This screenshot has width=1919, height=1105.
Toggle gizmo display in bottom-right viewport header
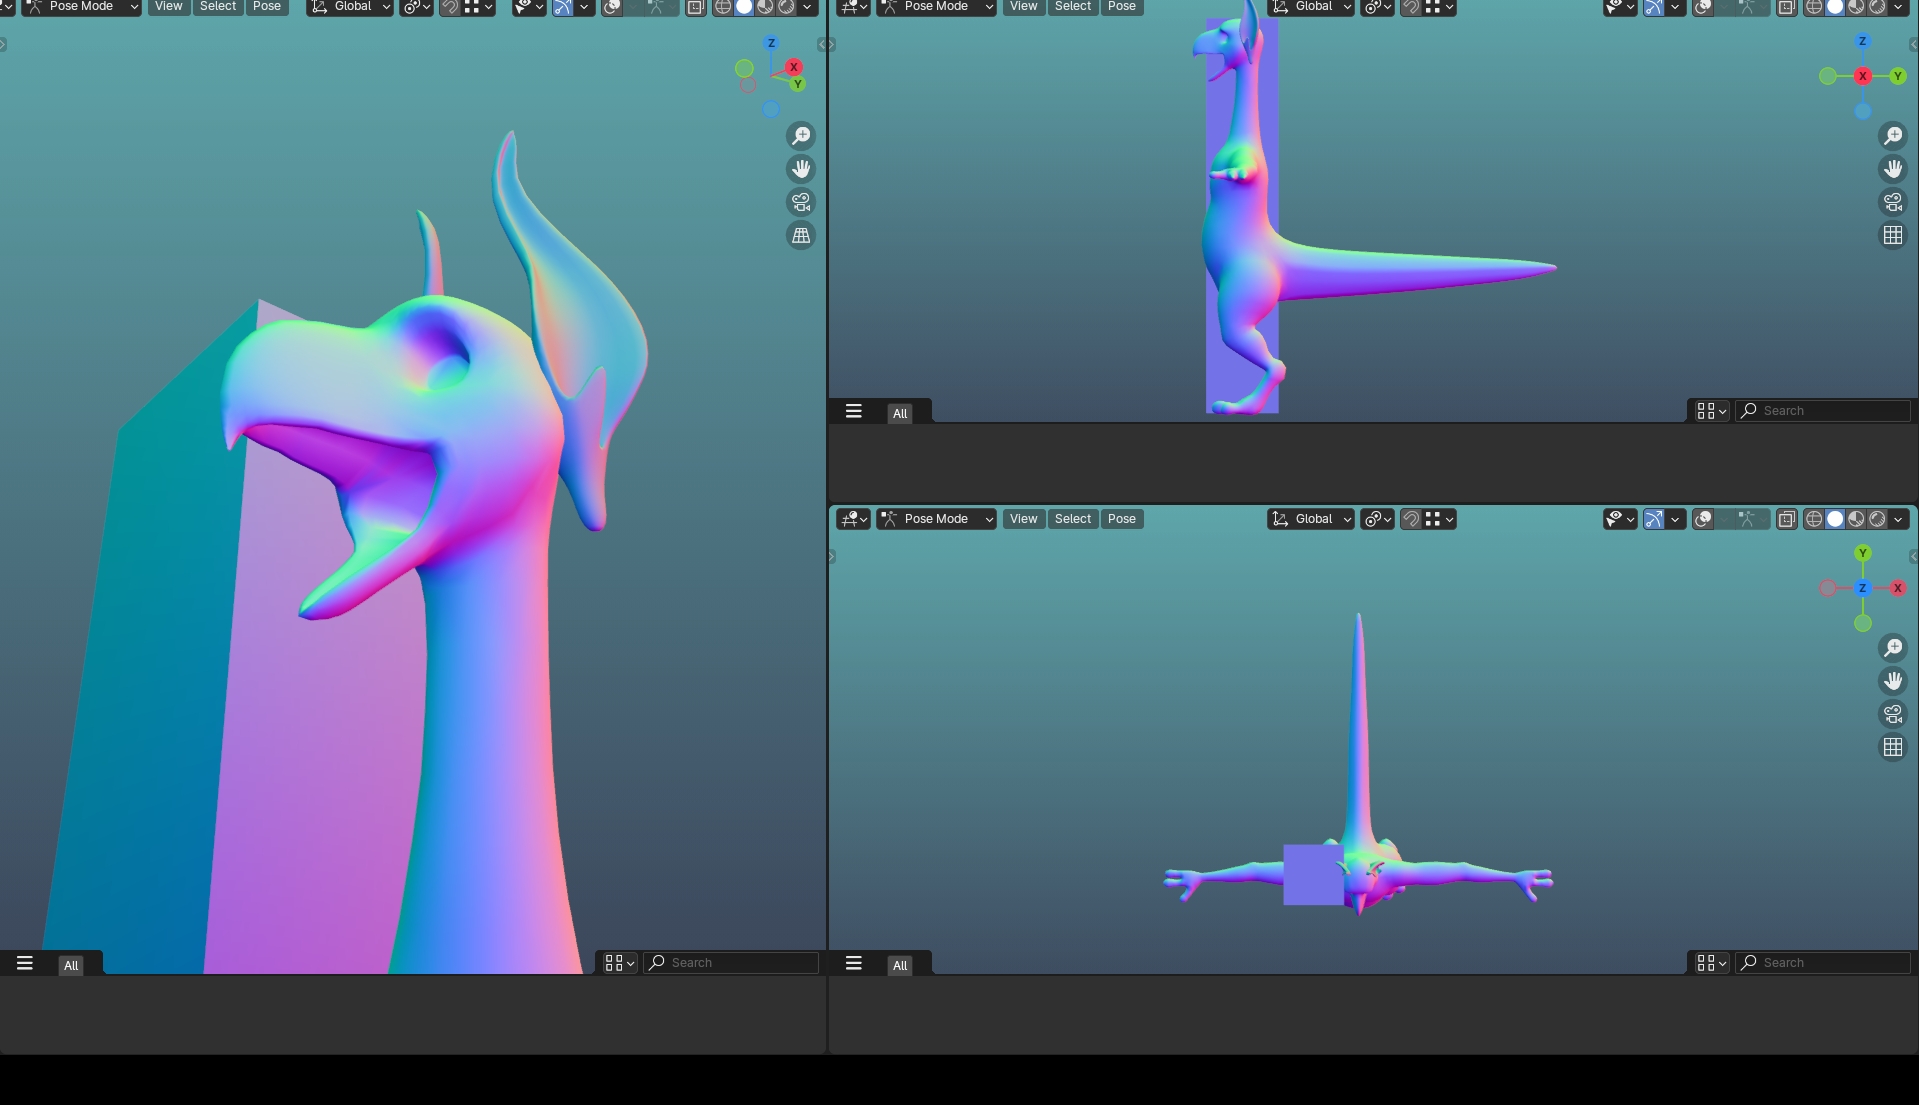[x=1653, y=519]
